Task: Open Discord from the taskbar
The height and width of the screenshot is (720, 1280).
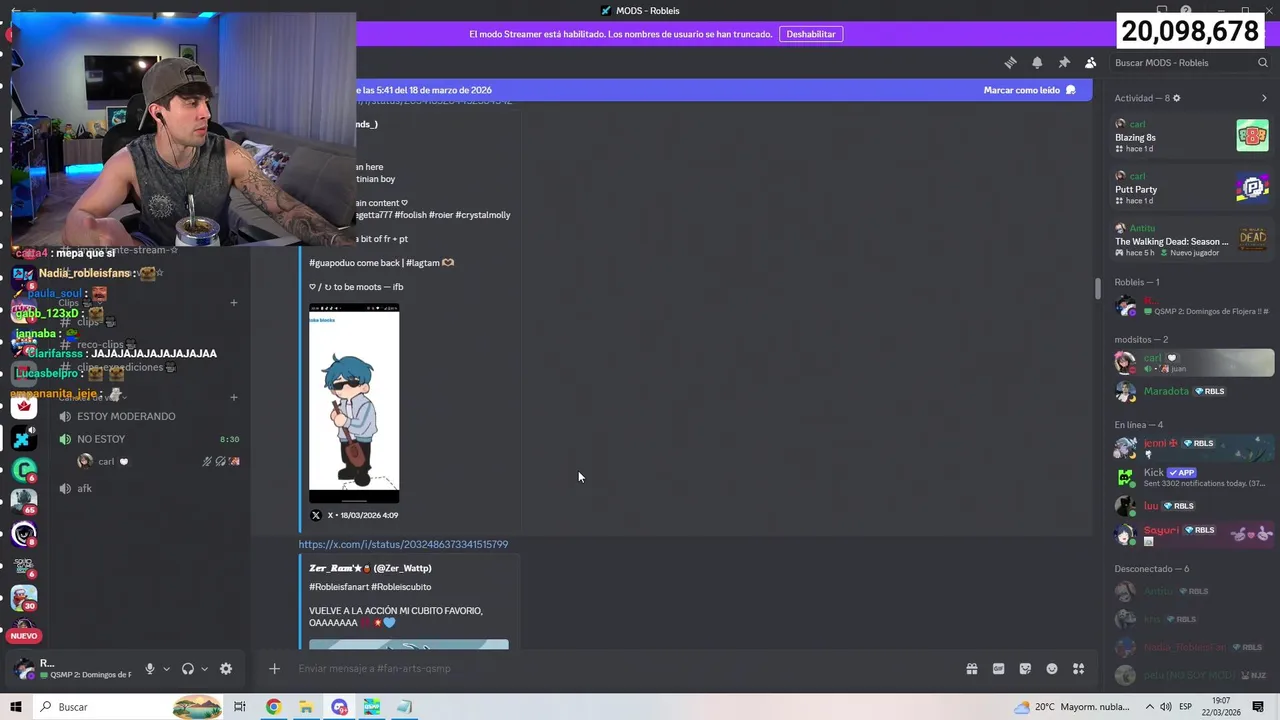Action: point(339,707)
